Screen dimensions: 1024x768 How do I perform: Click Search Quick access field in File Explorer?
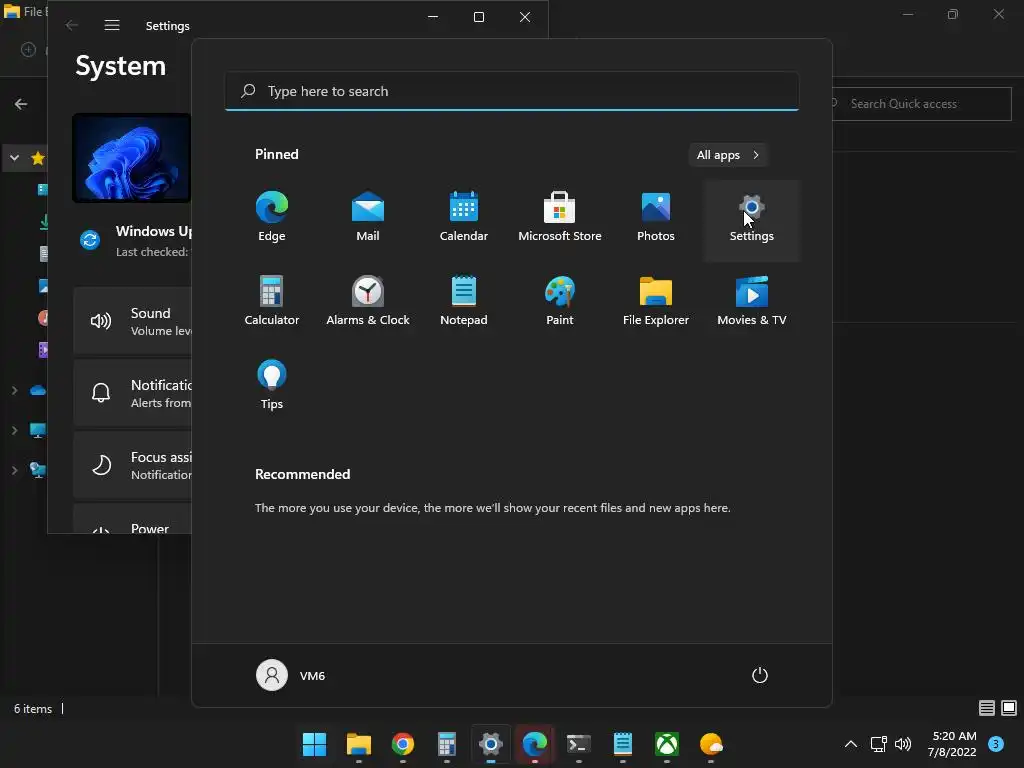(x=922, y=104)
